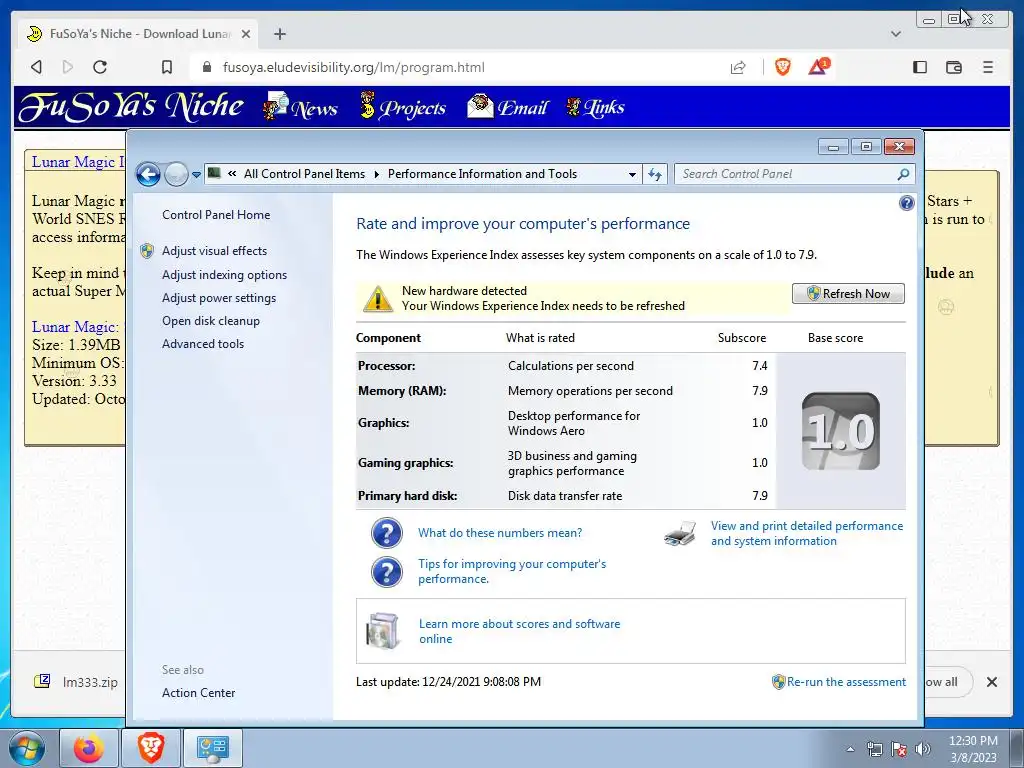The height and width of the screenshot is (768, 1024).
Task: Click the Processor row label
Action: pyautogui.click(x=387, y=366)
